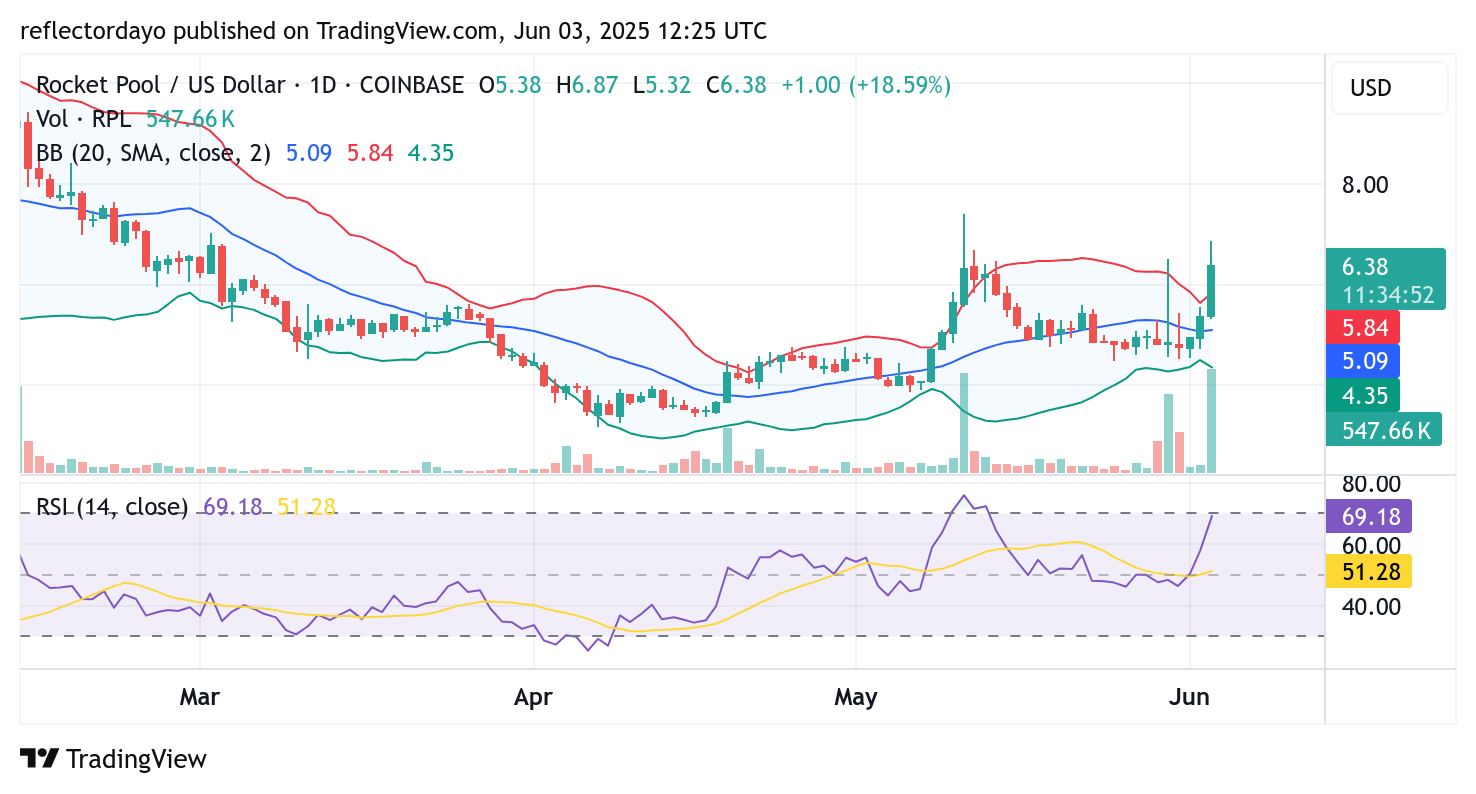Click the purple 69.18 RSI axis label
The image size is (1476, 794).
(x=1369, y=516)
